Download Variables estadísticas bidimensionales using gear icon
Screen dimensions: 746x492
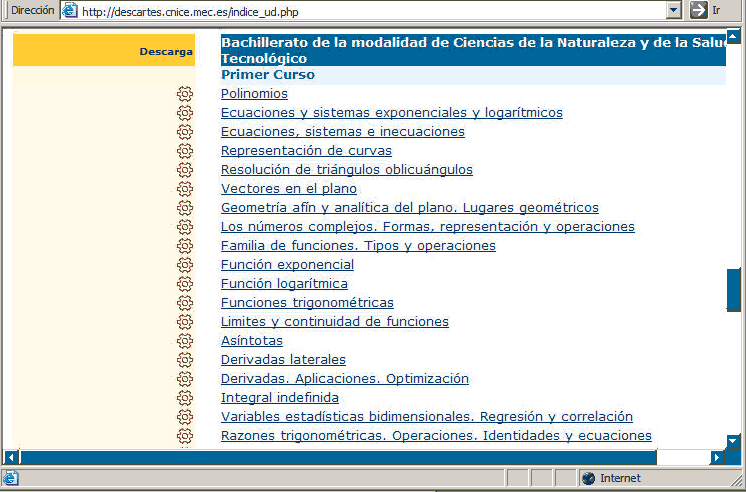(185, 417)
